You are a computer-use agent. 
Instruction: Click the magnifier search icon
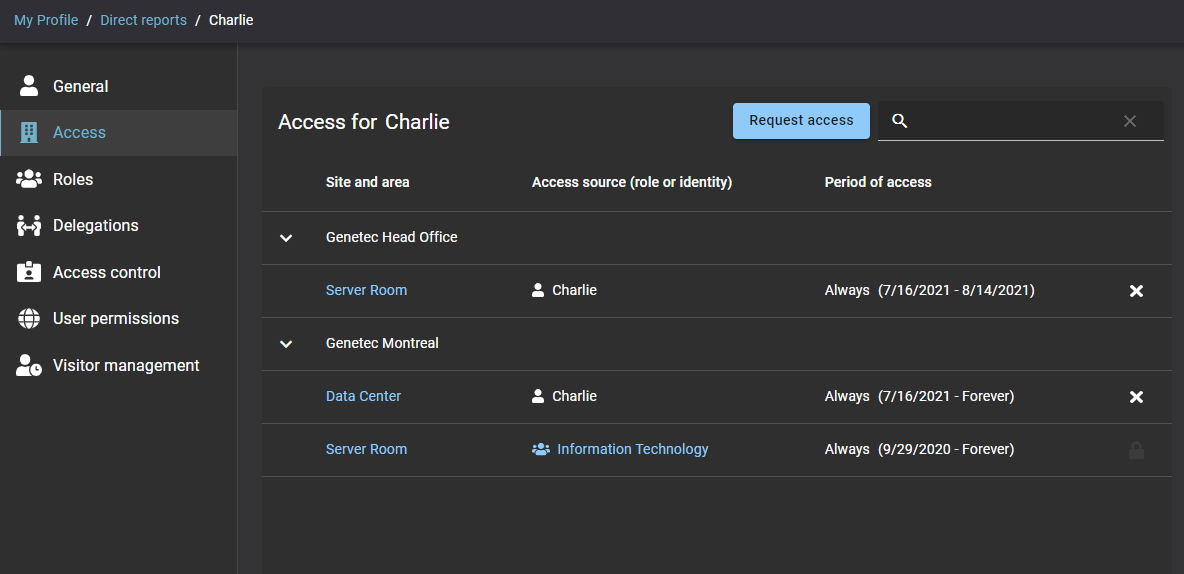899,121
